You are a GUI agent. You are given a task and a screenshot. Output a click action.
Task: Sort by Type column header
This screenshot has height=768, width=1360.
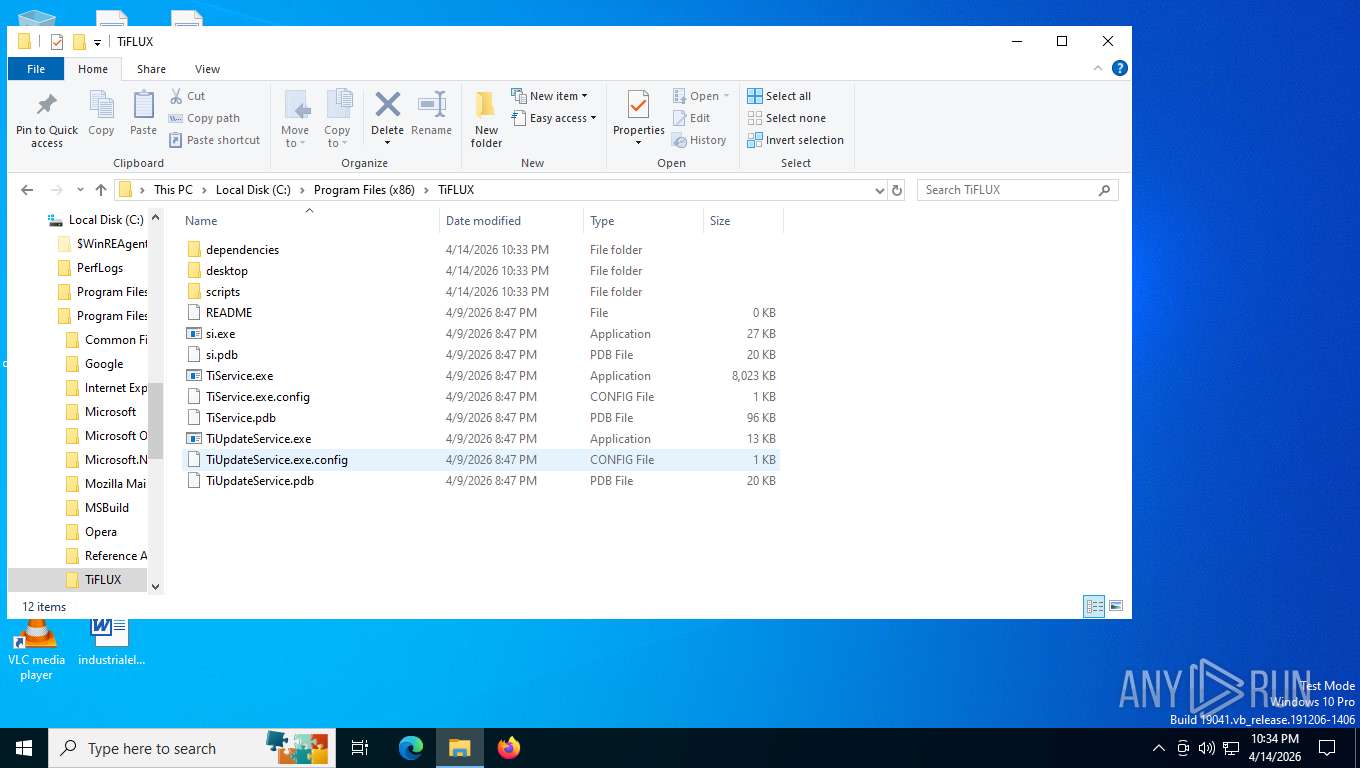643,220
